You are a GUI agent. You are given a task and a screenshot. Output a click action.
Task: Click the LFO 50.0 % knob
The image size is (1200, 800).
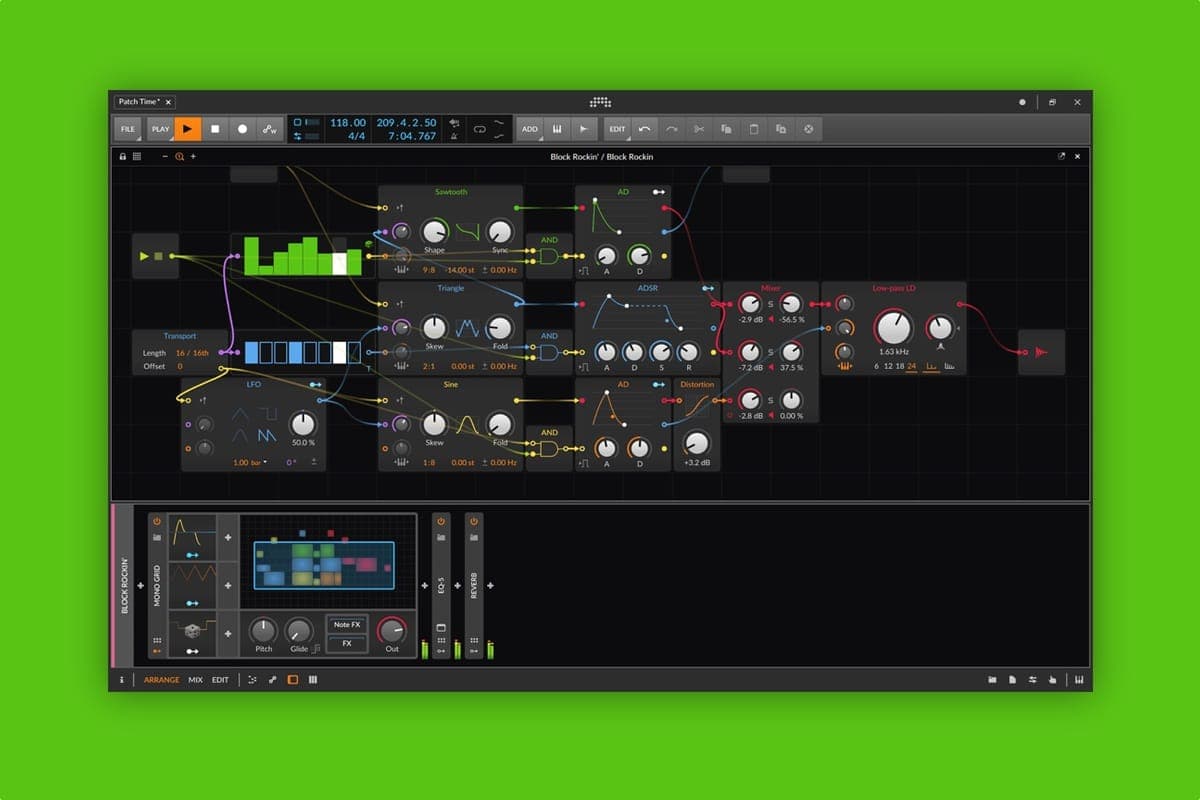(x=302, y=424)
